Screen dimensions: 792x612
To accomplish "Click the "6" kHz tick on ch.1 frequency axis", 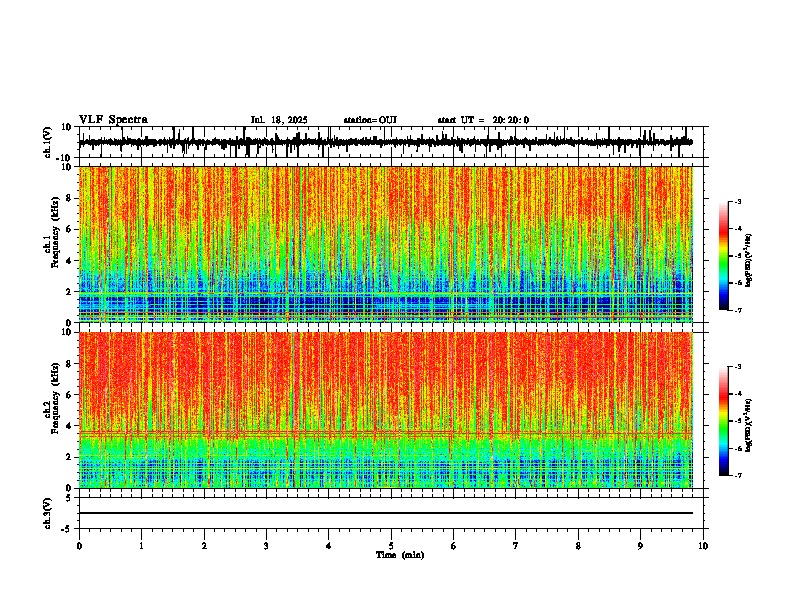I will (70, 229).
